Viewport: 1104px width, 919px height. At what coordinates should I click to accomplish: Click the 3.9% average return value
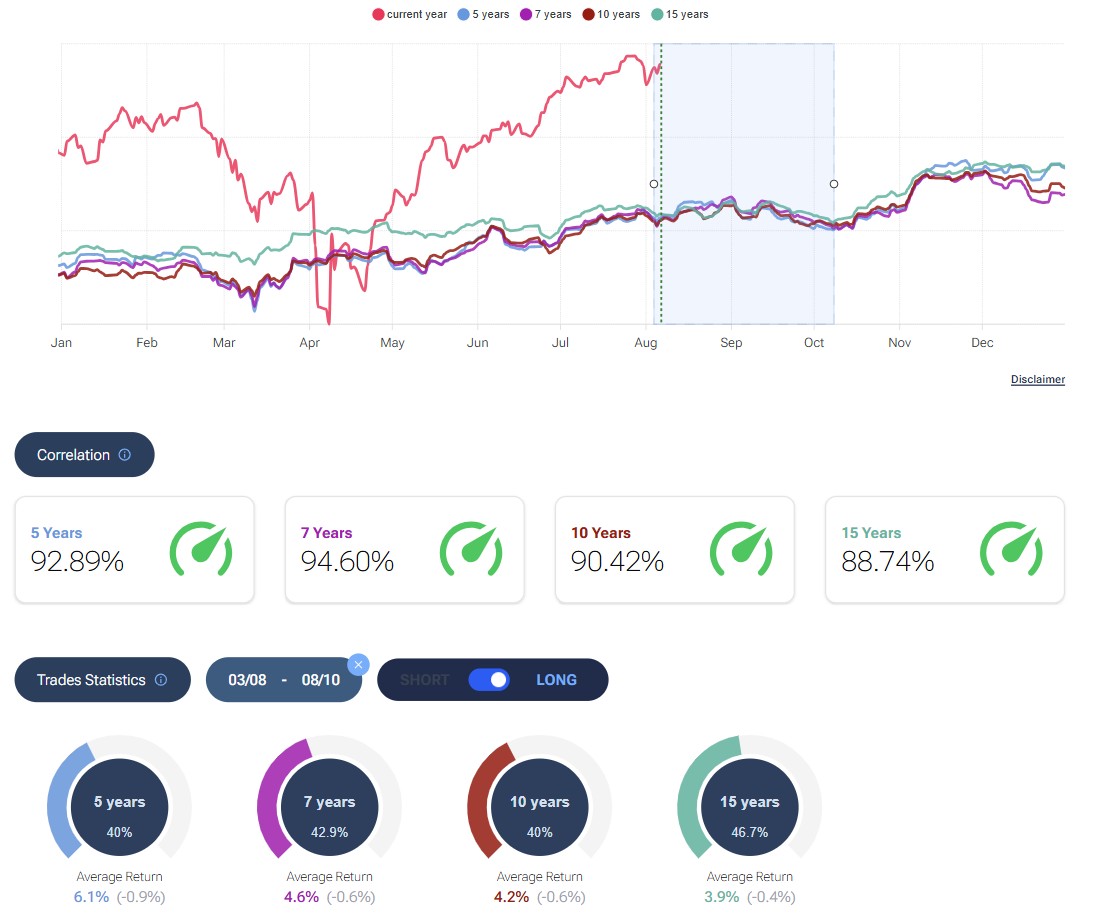pyautogui.click(x=722, y=897)
